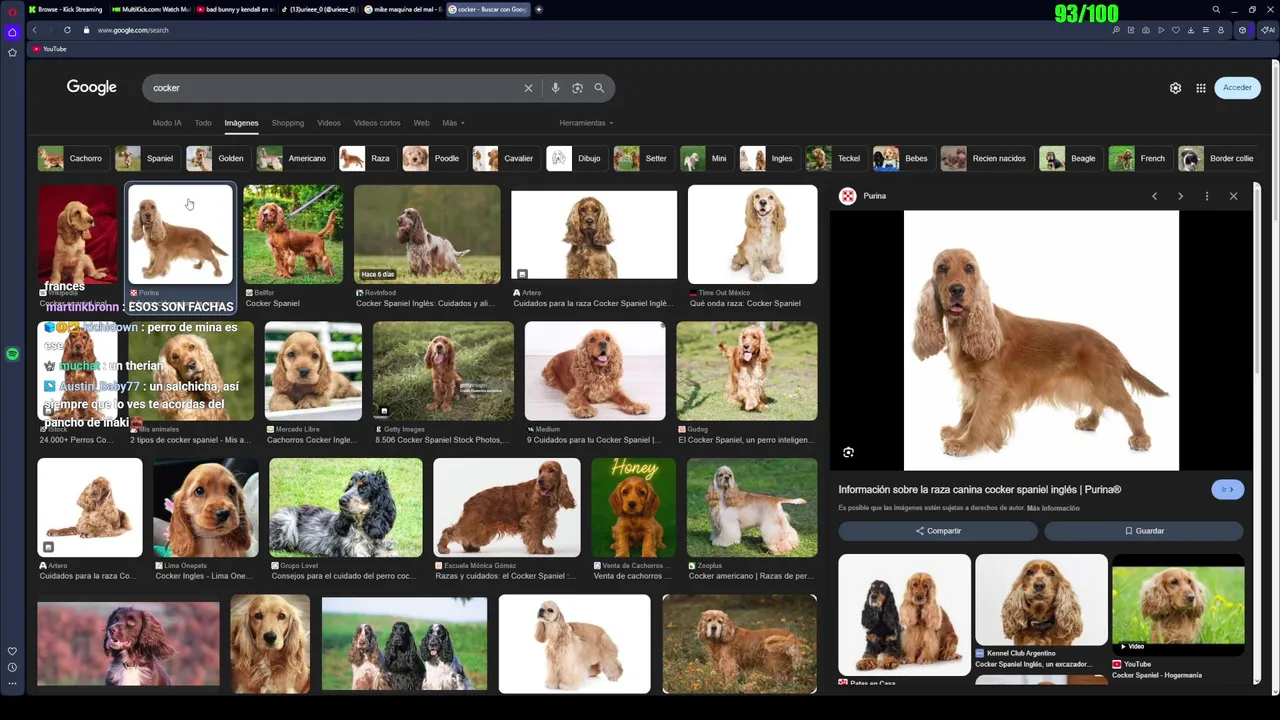
Task: Select the Poodle filter chip
Action: coord(432,158)
